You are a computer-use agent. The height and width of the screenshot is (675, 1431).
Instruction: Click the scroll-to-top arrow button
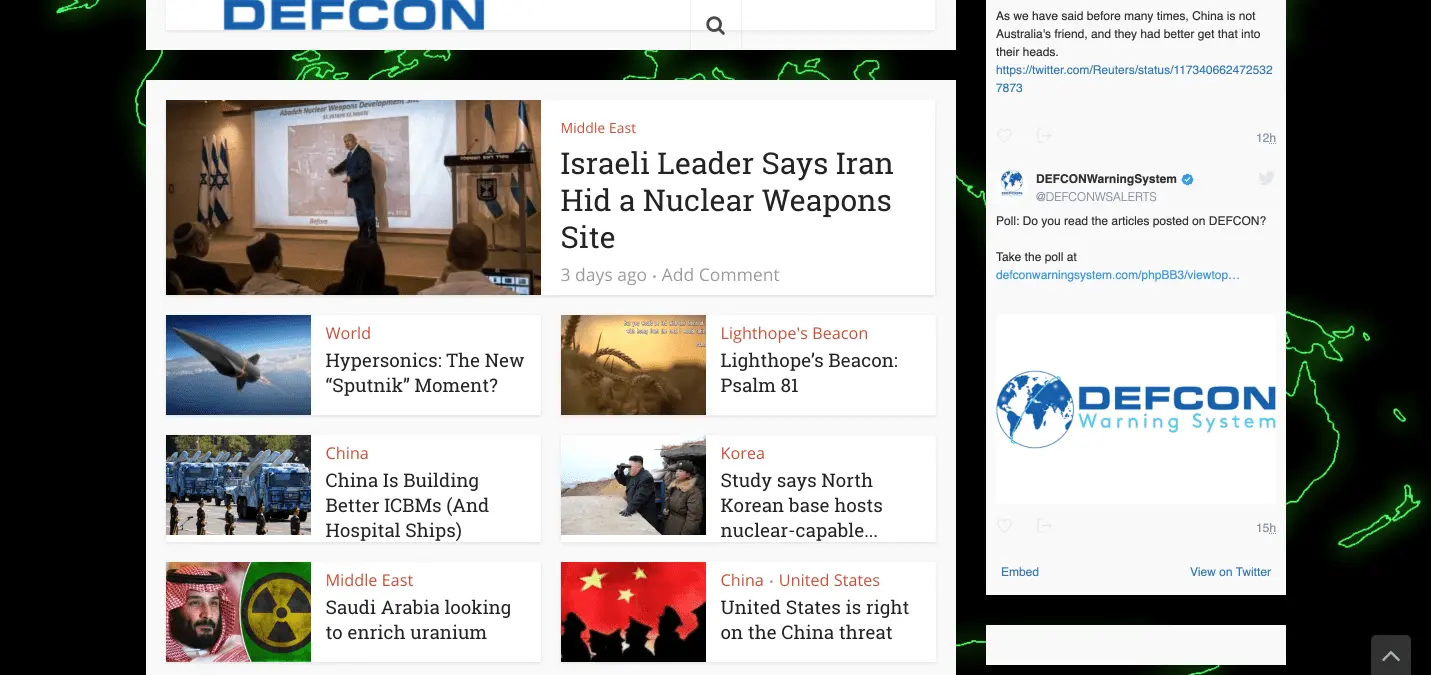(x=1391, y=656)
